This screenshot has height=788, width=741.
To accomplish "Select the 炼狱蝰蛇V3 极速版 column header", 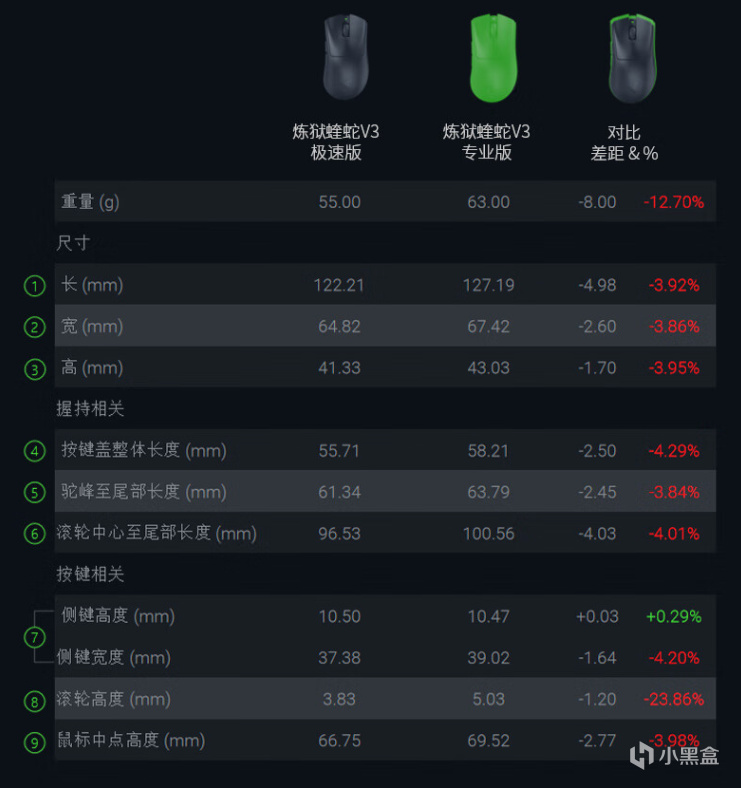I will pos(336,142).
